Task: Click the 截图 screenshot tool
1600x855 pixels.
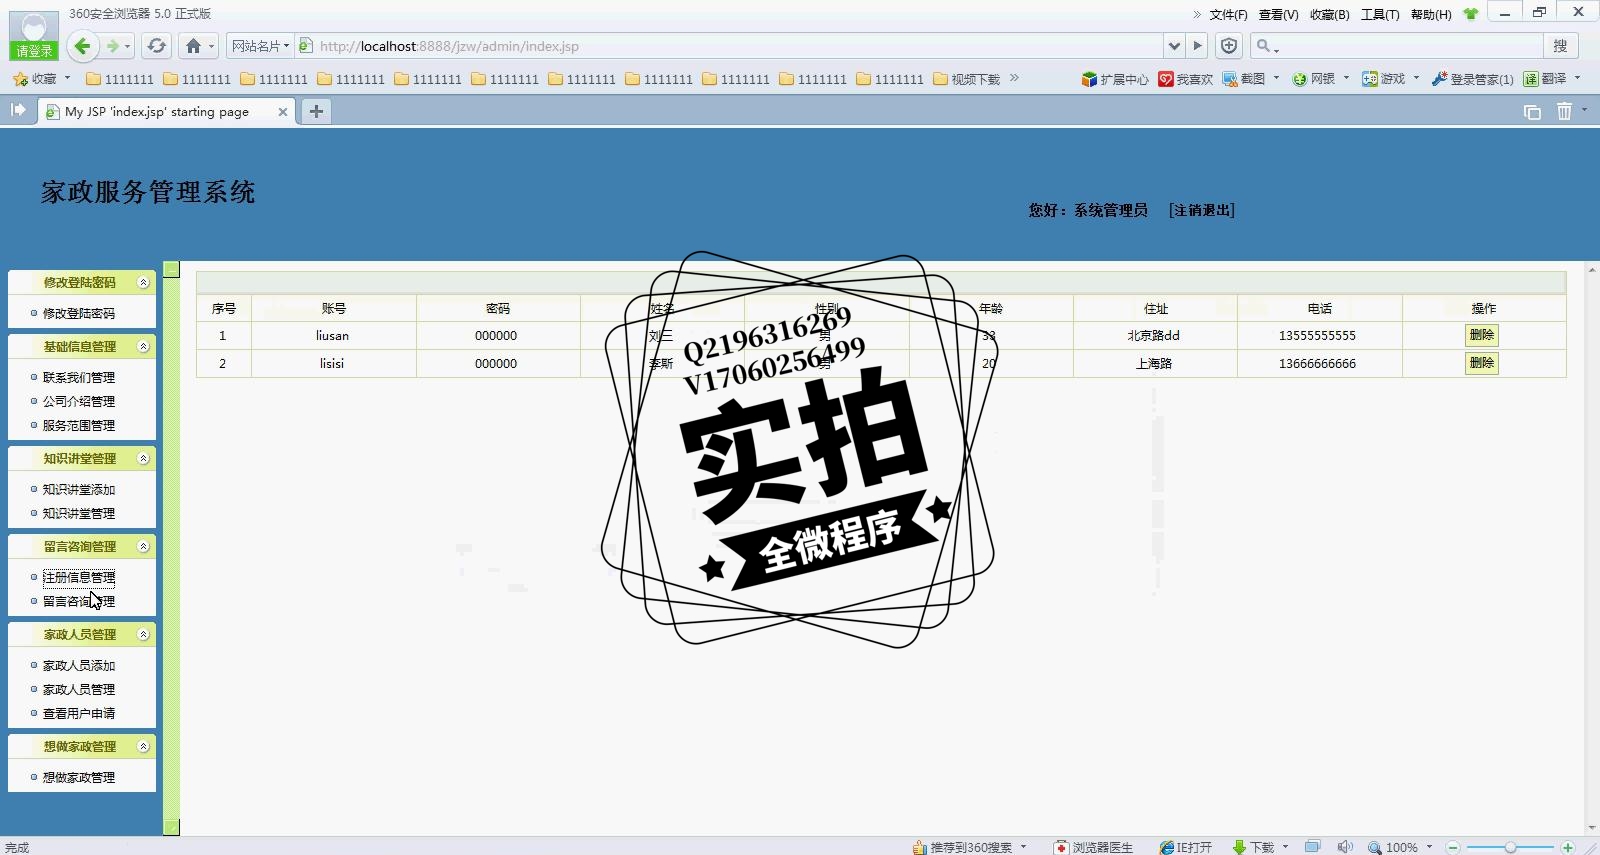Action: pyautogui.click(x=1244, y=79)
